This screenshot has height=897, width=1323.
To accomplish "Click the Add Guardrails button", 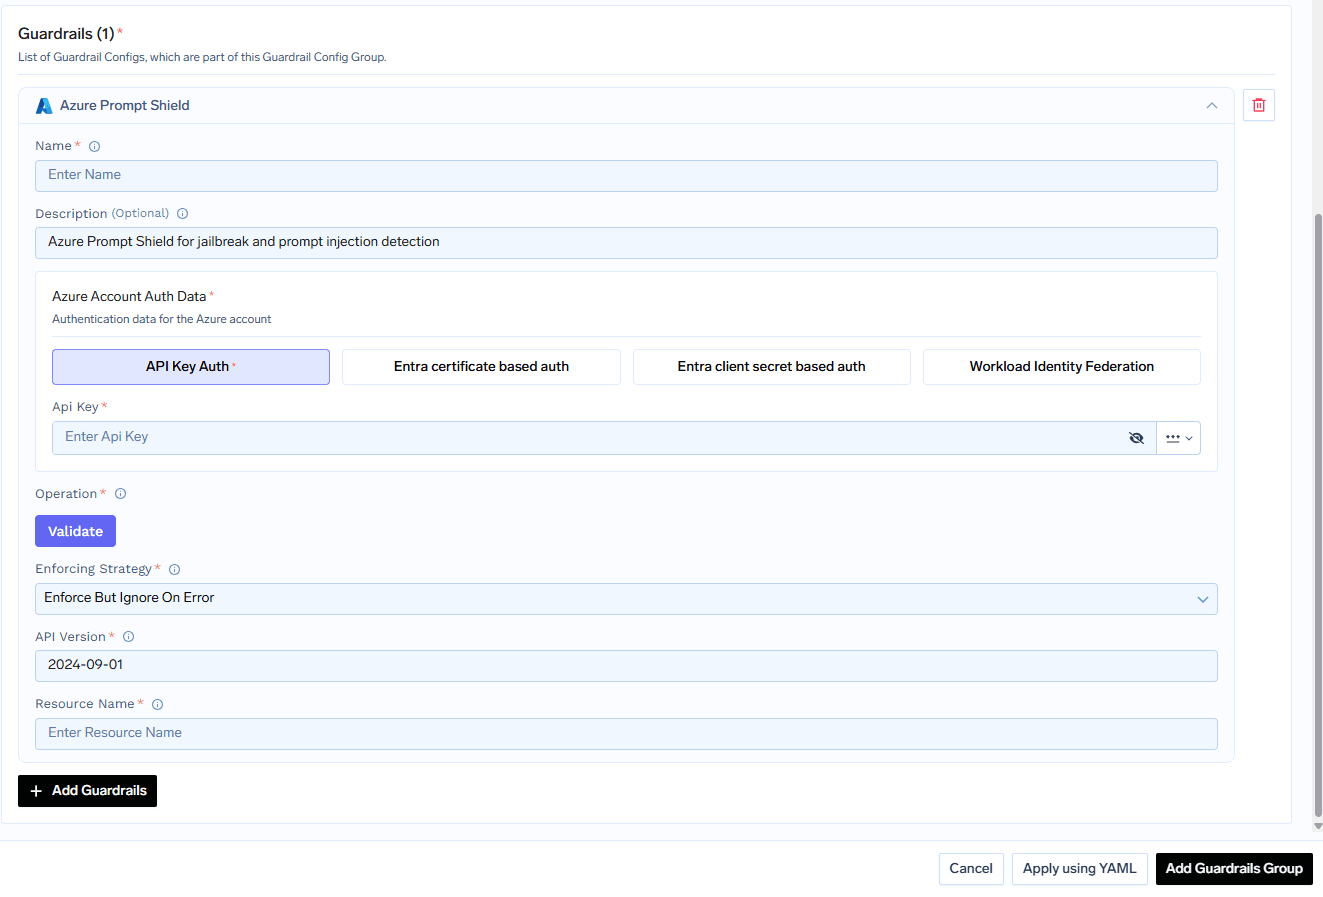I will [87, 791].
